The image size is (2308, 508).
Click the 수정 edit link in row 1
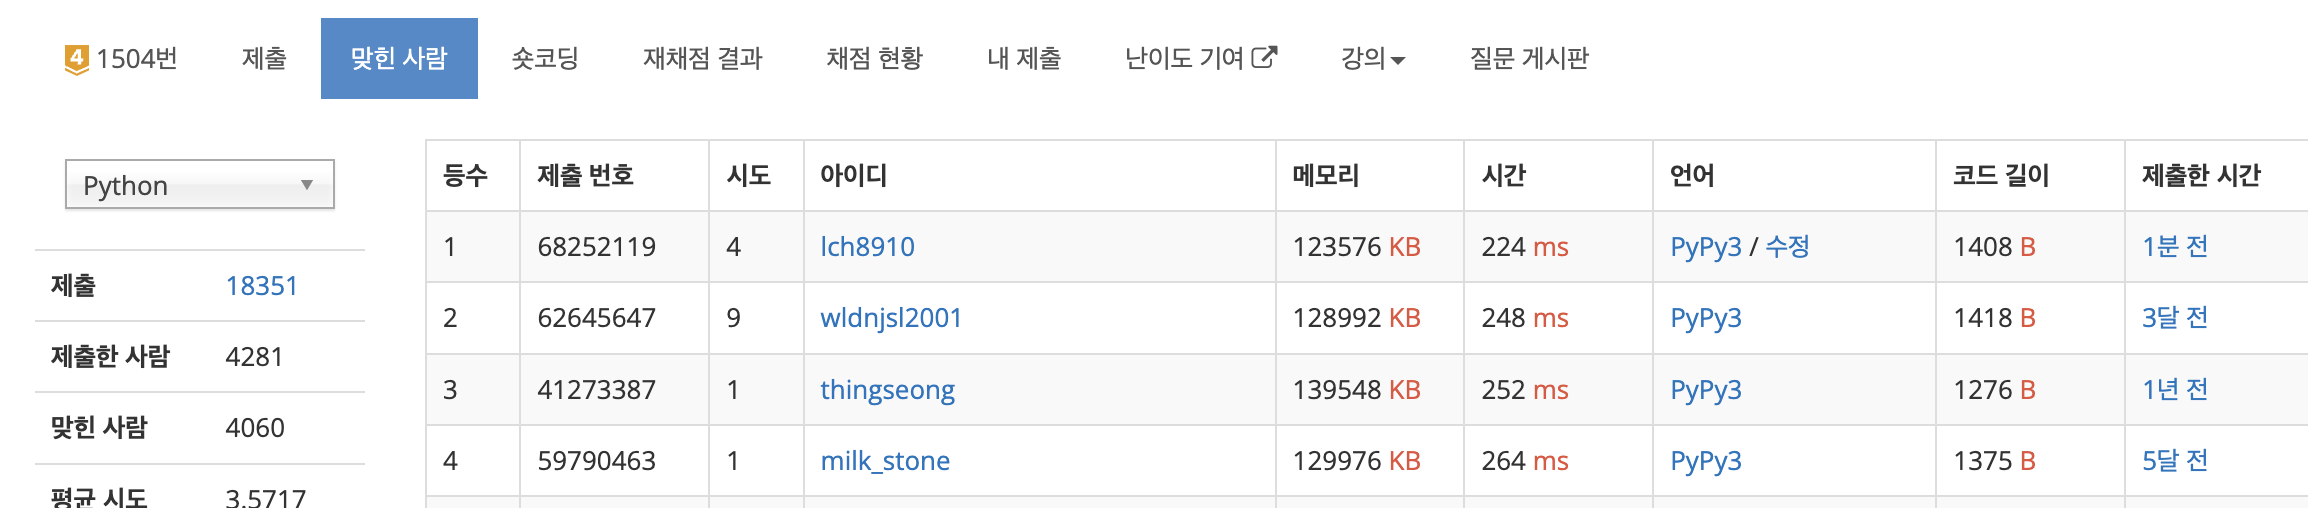[x=1787, y=247]
